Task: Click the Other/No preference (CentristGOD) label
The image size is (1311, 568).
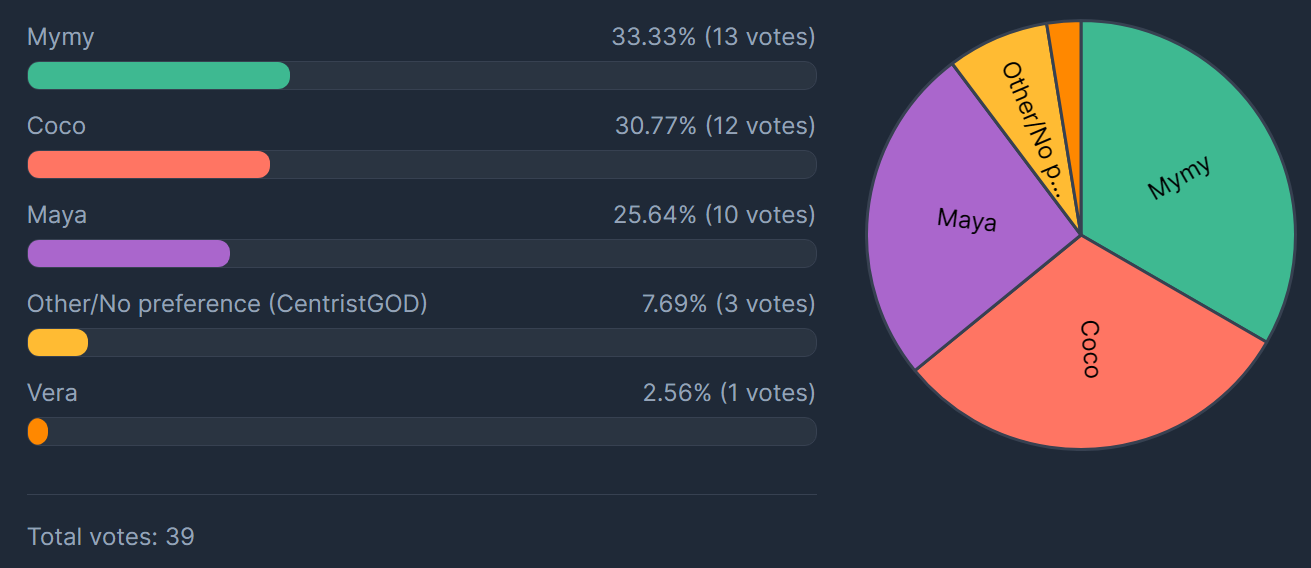Action: [227, 305]
